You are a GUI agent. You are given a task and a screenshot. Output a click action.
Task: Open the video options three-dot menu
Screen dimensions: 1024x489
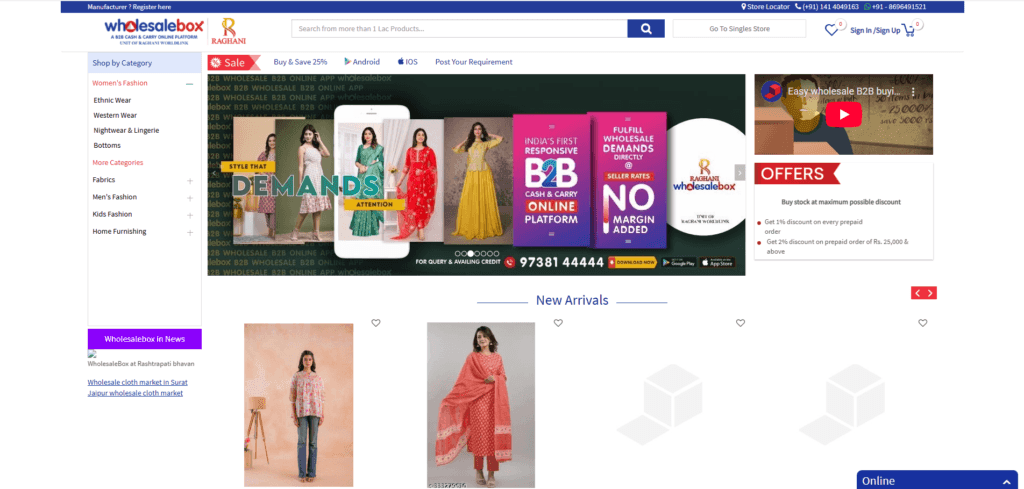point(914,92)
